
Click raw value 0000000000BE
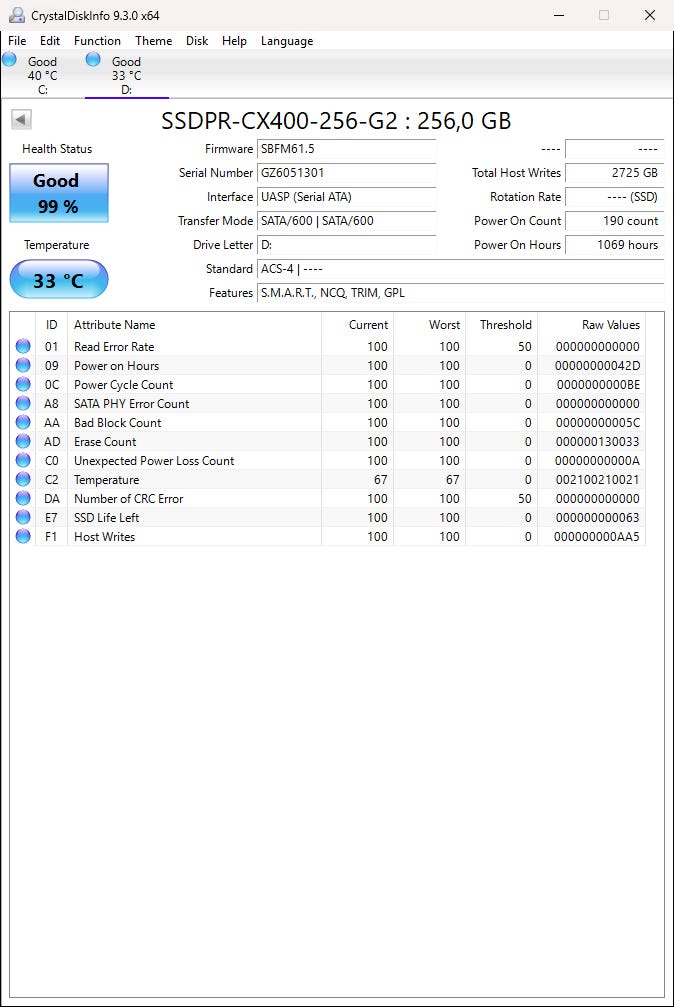tap(598, 385)
